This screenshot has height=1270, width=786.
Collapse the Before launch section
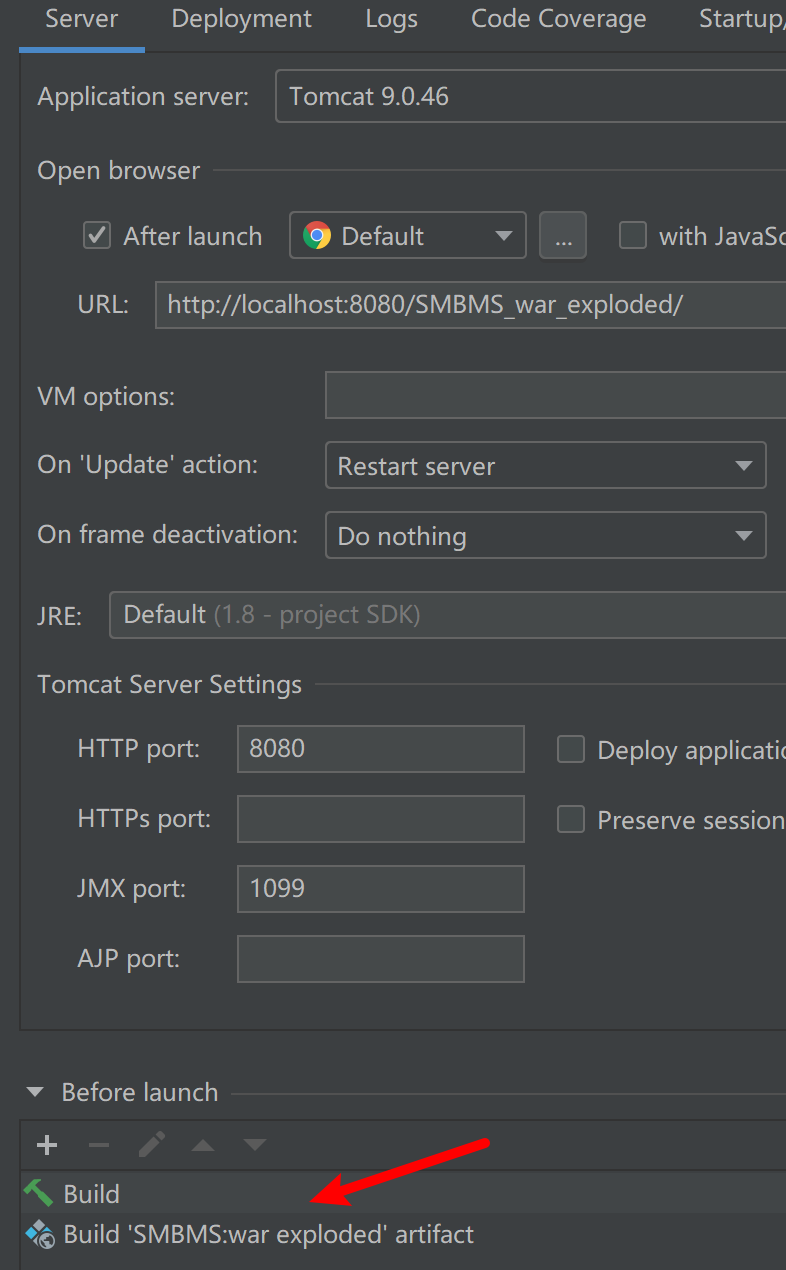tap(36, 1092)
